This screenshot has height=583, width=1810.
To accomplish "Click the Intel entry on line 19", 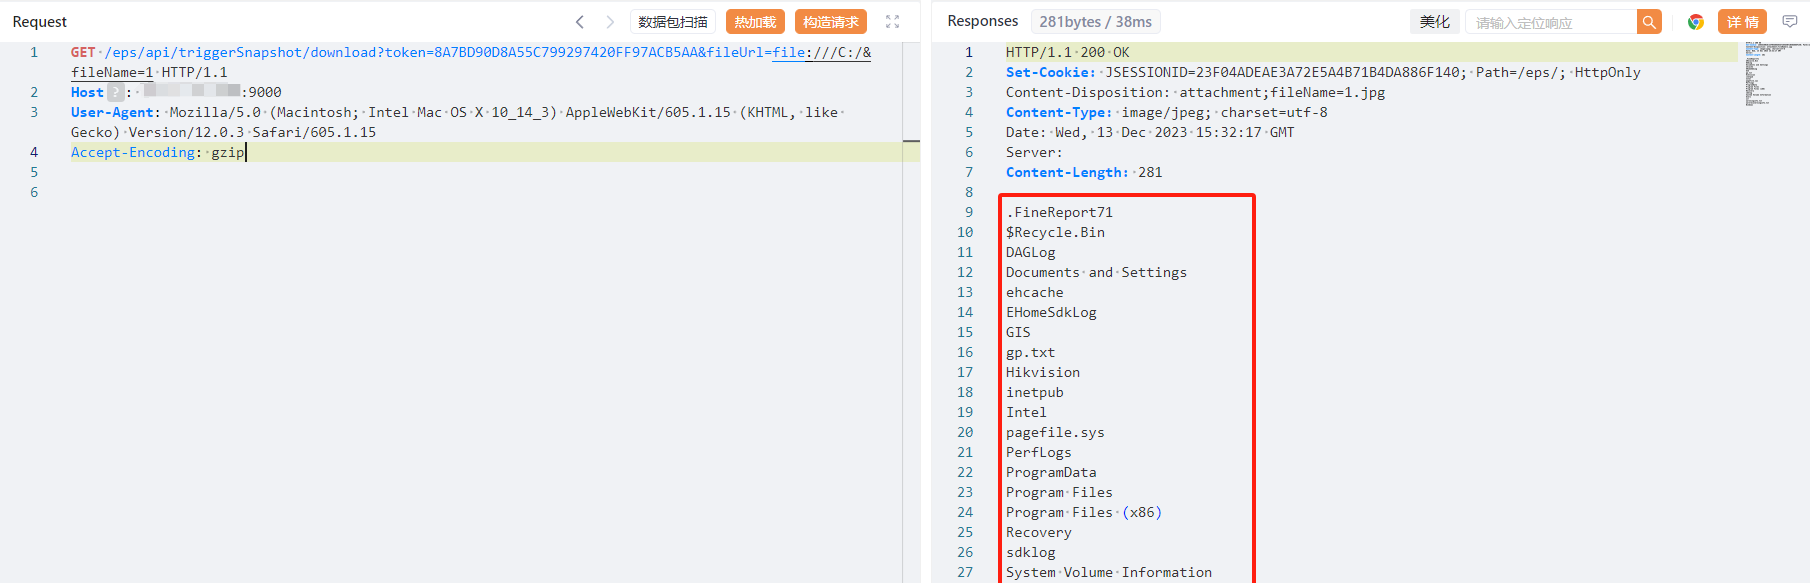I will click(1026, 412).
